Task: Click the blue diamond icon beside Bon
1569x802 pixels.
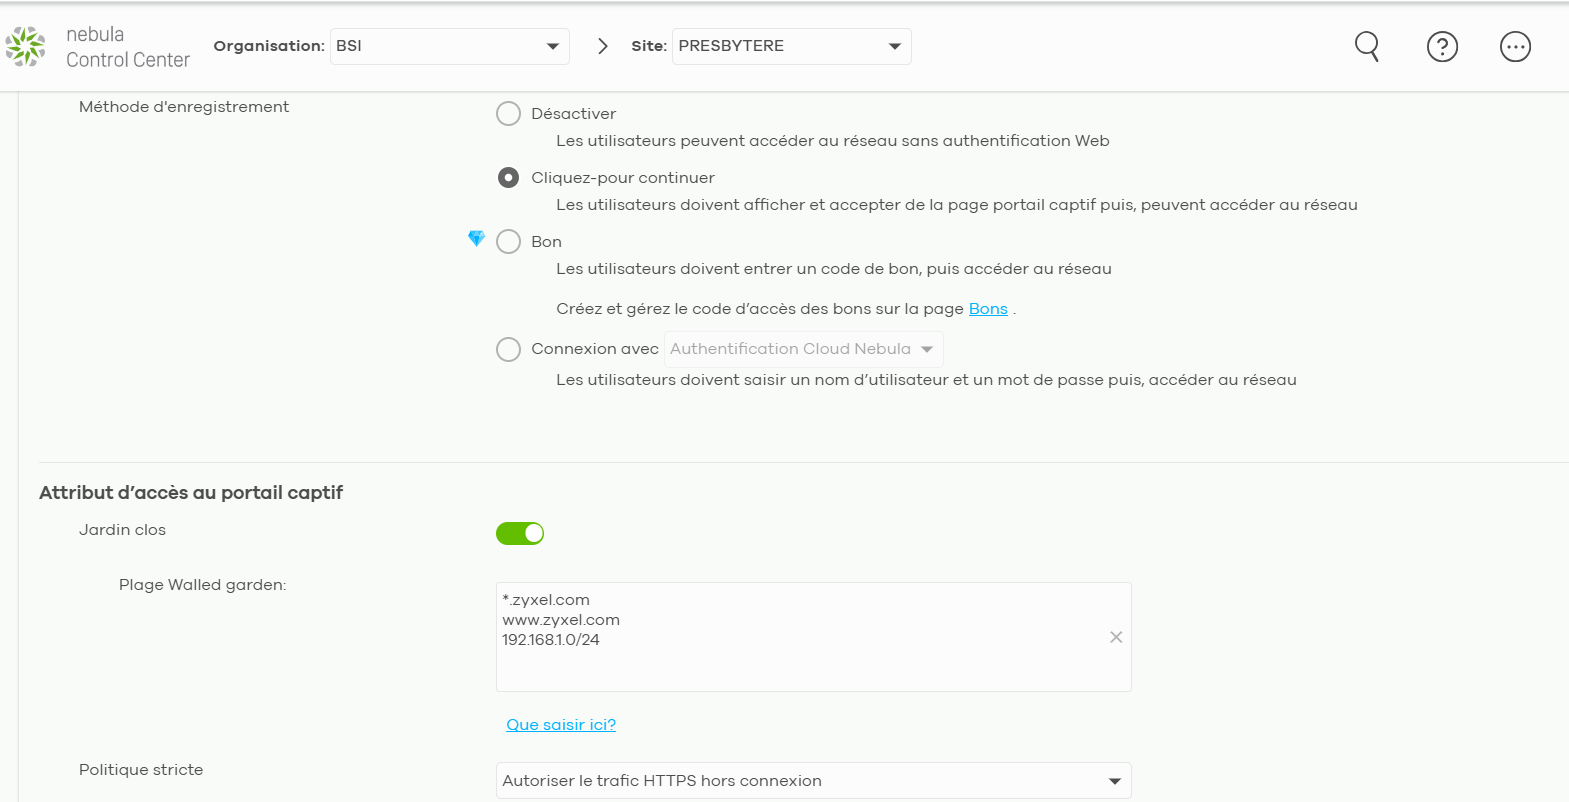Action: click(476, 238)
